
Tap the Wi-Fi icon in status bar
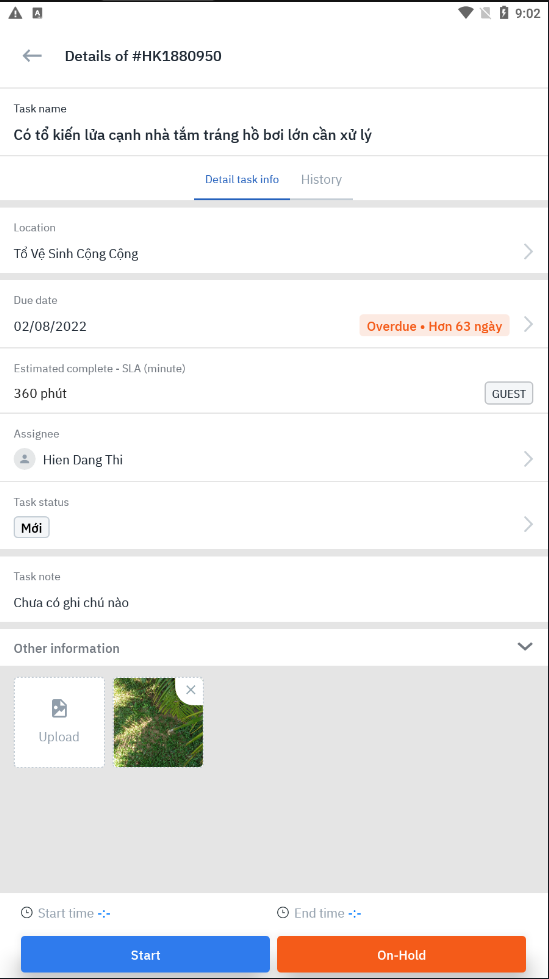[x=465, y=13]
